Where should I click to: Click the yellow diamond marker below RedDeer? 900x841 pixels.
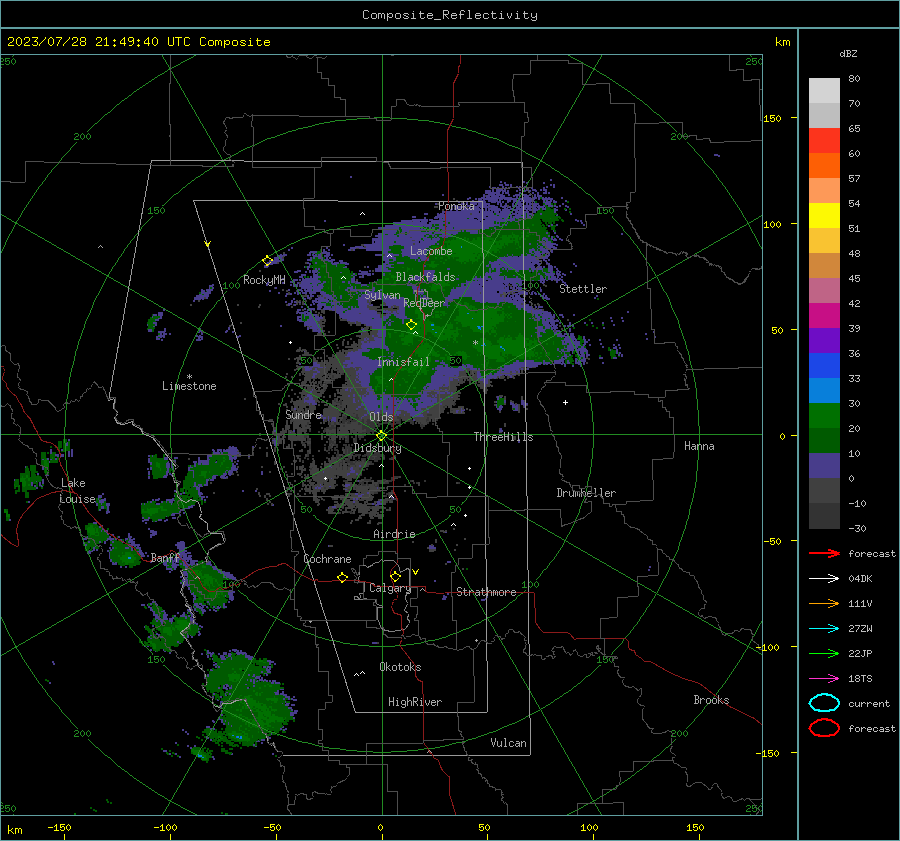(x=412, y=325)
